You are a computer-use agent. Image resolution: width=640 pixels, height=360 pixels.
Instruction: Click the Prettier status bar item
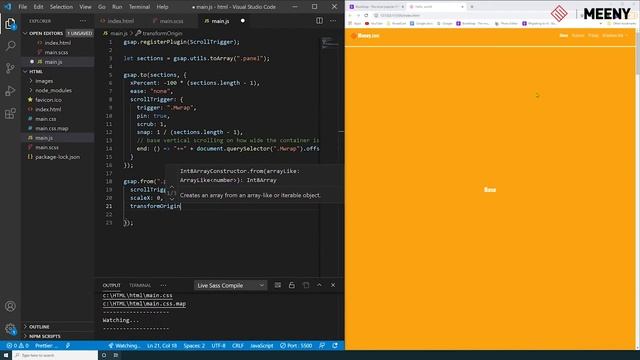click(x=46, y=346)
